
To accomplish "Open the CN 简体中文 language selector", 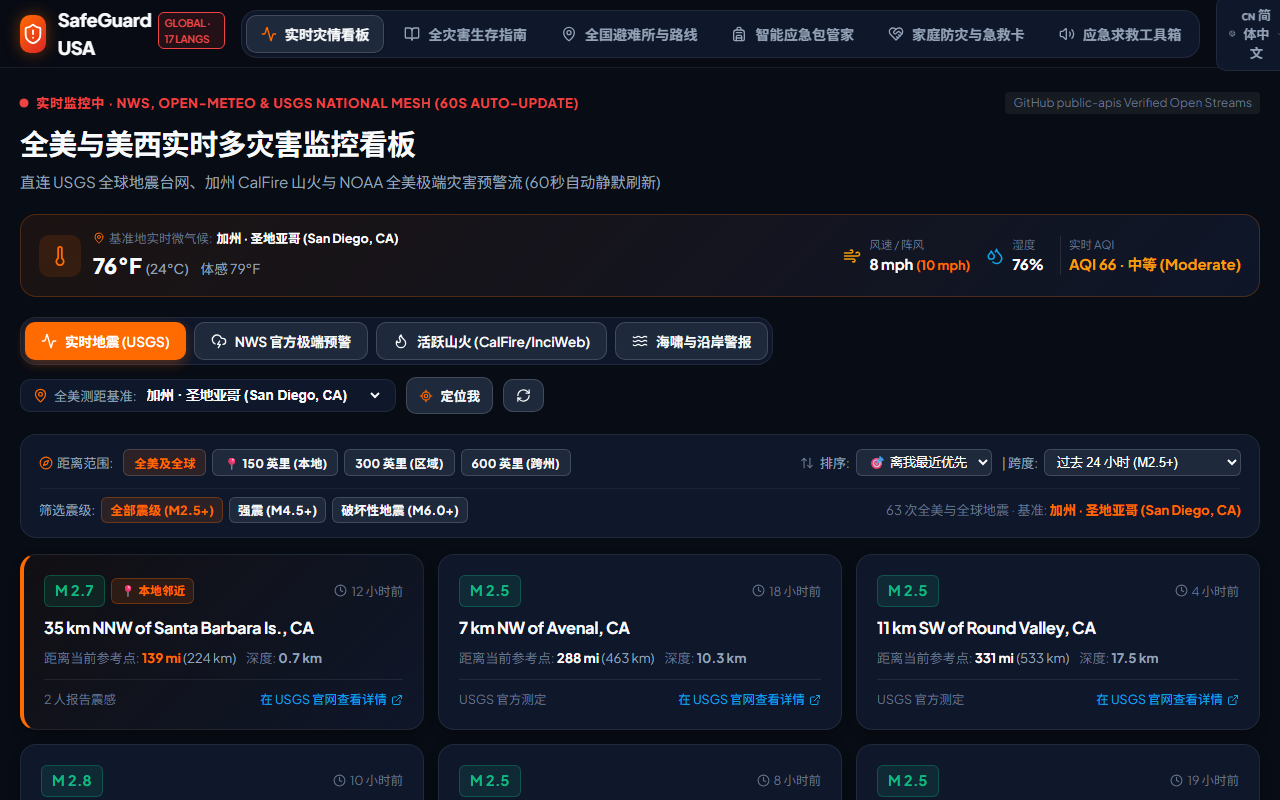I will point(1250,34).
